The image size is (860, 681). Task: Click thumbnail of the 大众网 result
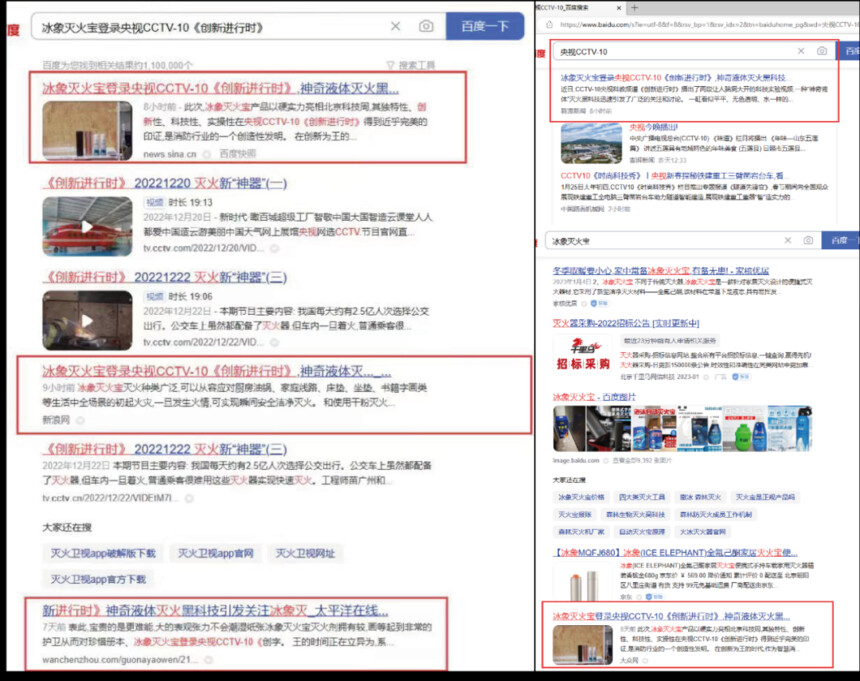582,645
